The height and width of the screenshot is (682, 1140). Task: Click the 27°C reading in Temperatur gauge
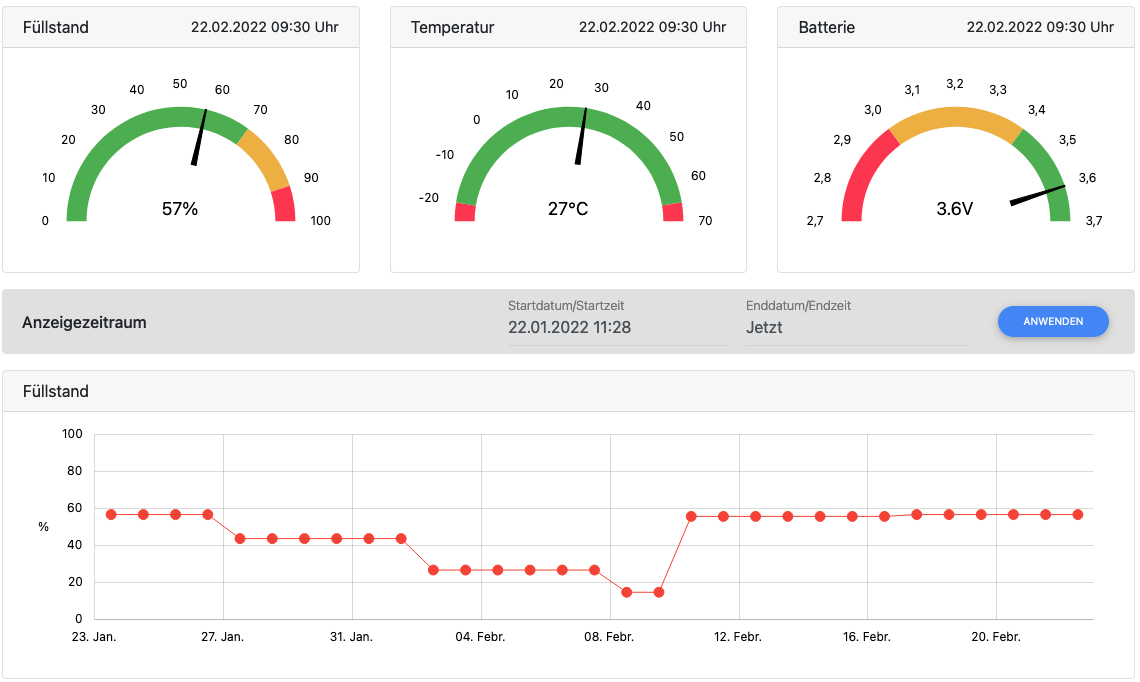click(x=568, y=209)
